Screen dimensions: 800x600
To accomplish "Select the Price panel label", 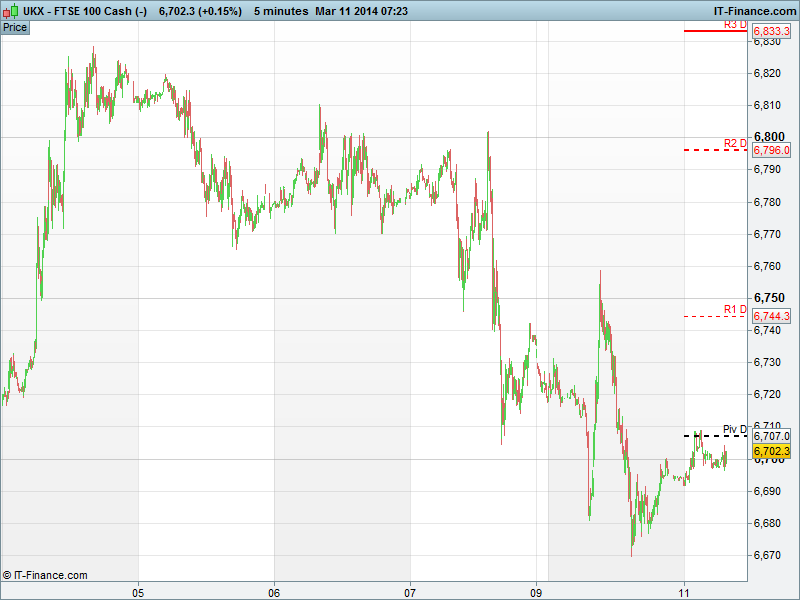I will (x=15, y=27).
